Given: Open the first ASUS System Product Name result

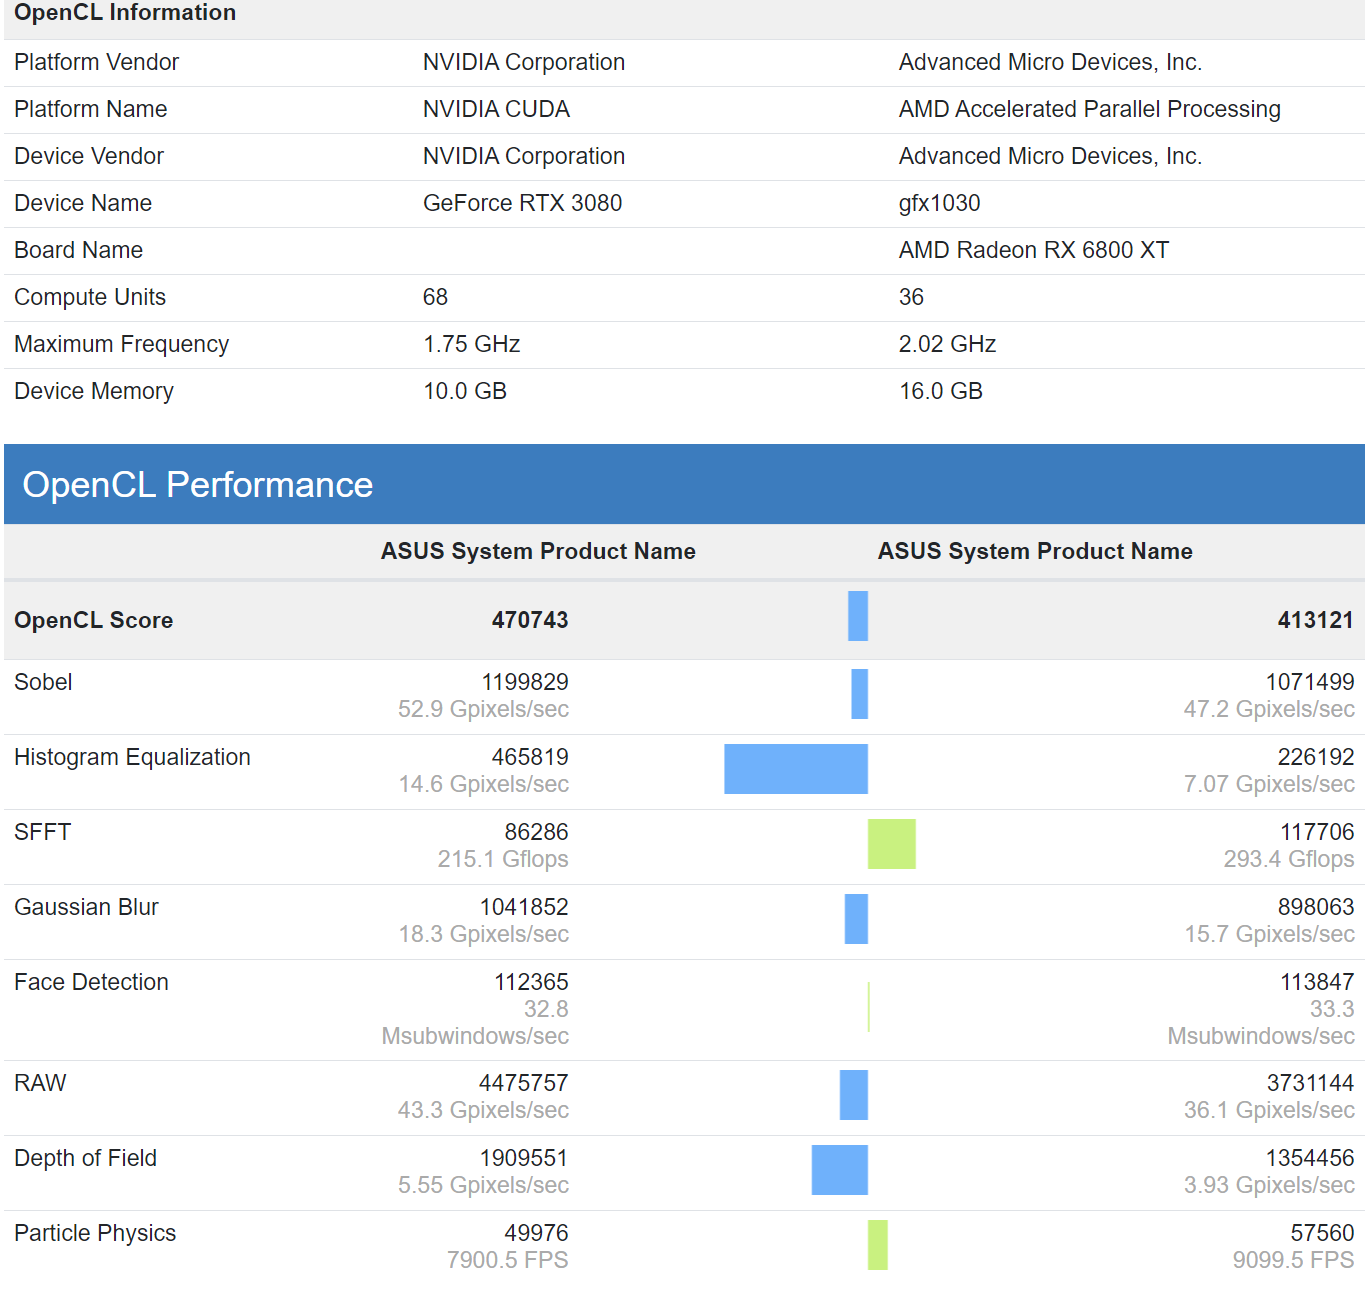Looking at the screenshot, I should (538, 551).
